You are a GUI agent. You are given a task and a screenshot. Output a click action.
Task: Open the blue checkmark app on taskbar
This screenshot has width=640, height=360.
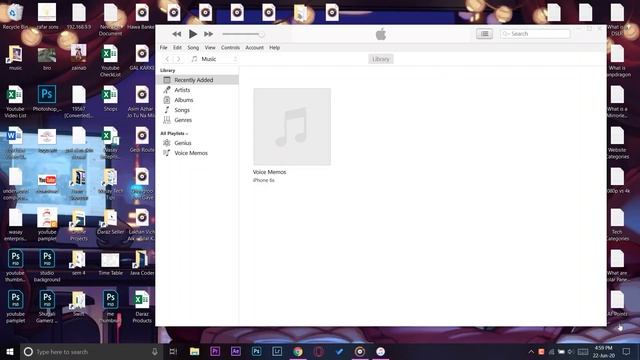339,351
